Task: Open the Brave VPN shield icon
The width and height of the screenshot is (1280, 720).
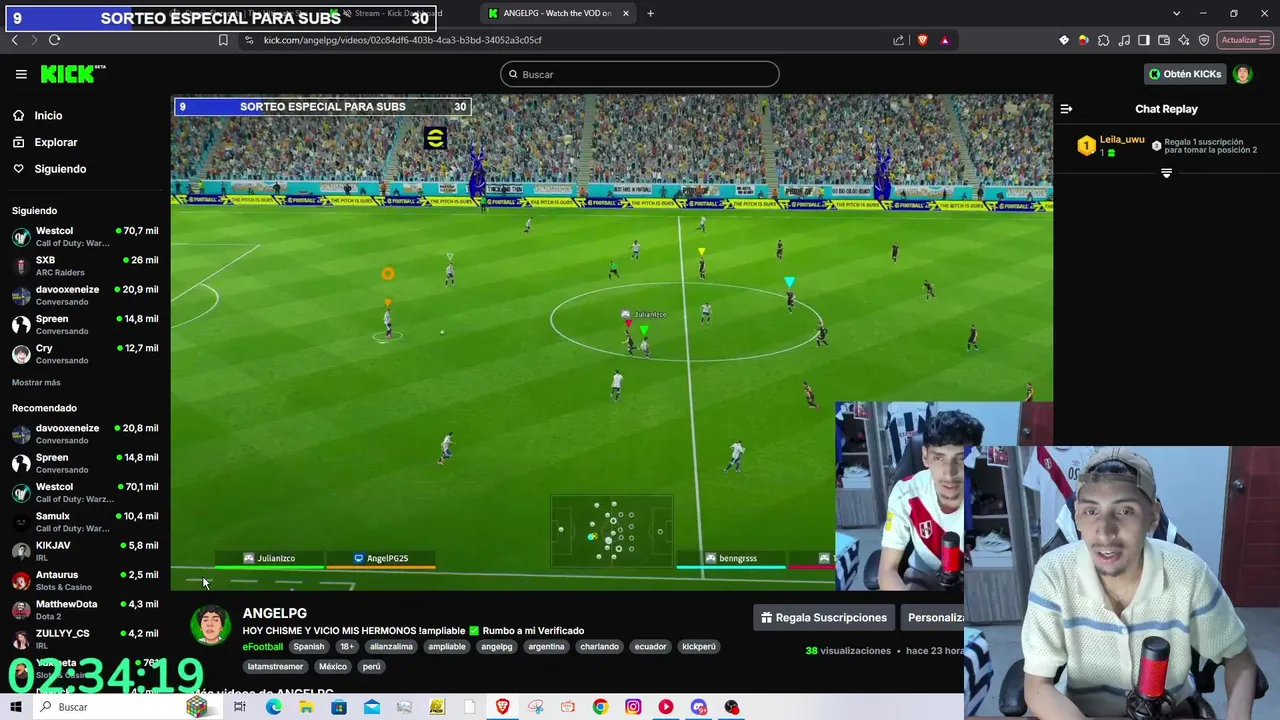Action: pos(1204,40)
